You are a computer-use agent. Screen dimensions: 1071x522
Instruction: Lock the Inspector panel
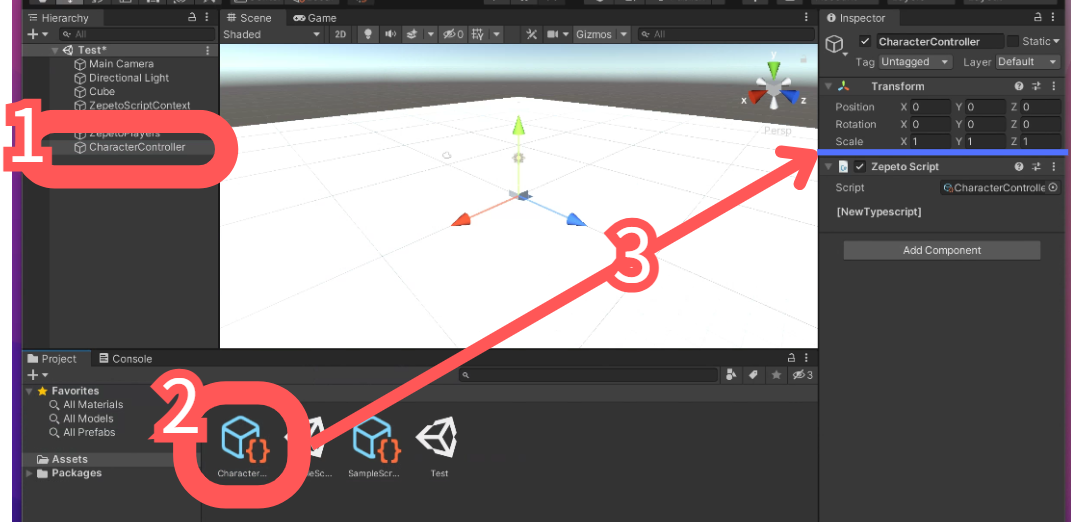pos(1038,18)
